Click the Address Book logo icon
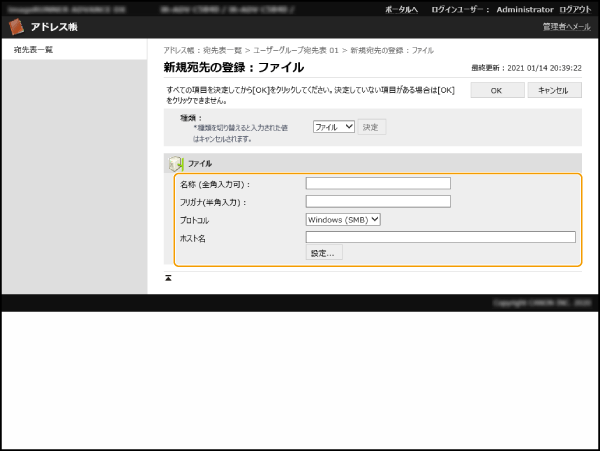The height and width of the screenshot is (451, 600). 17,26
